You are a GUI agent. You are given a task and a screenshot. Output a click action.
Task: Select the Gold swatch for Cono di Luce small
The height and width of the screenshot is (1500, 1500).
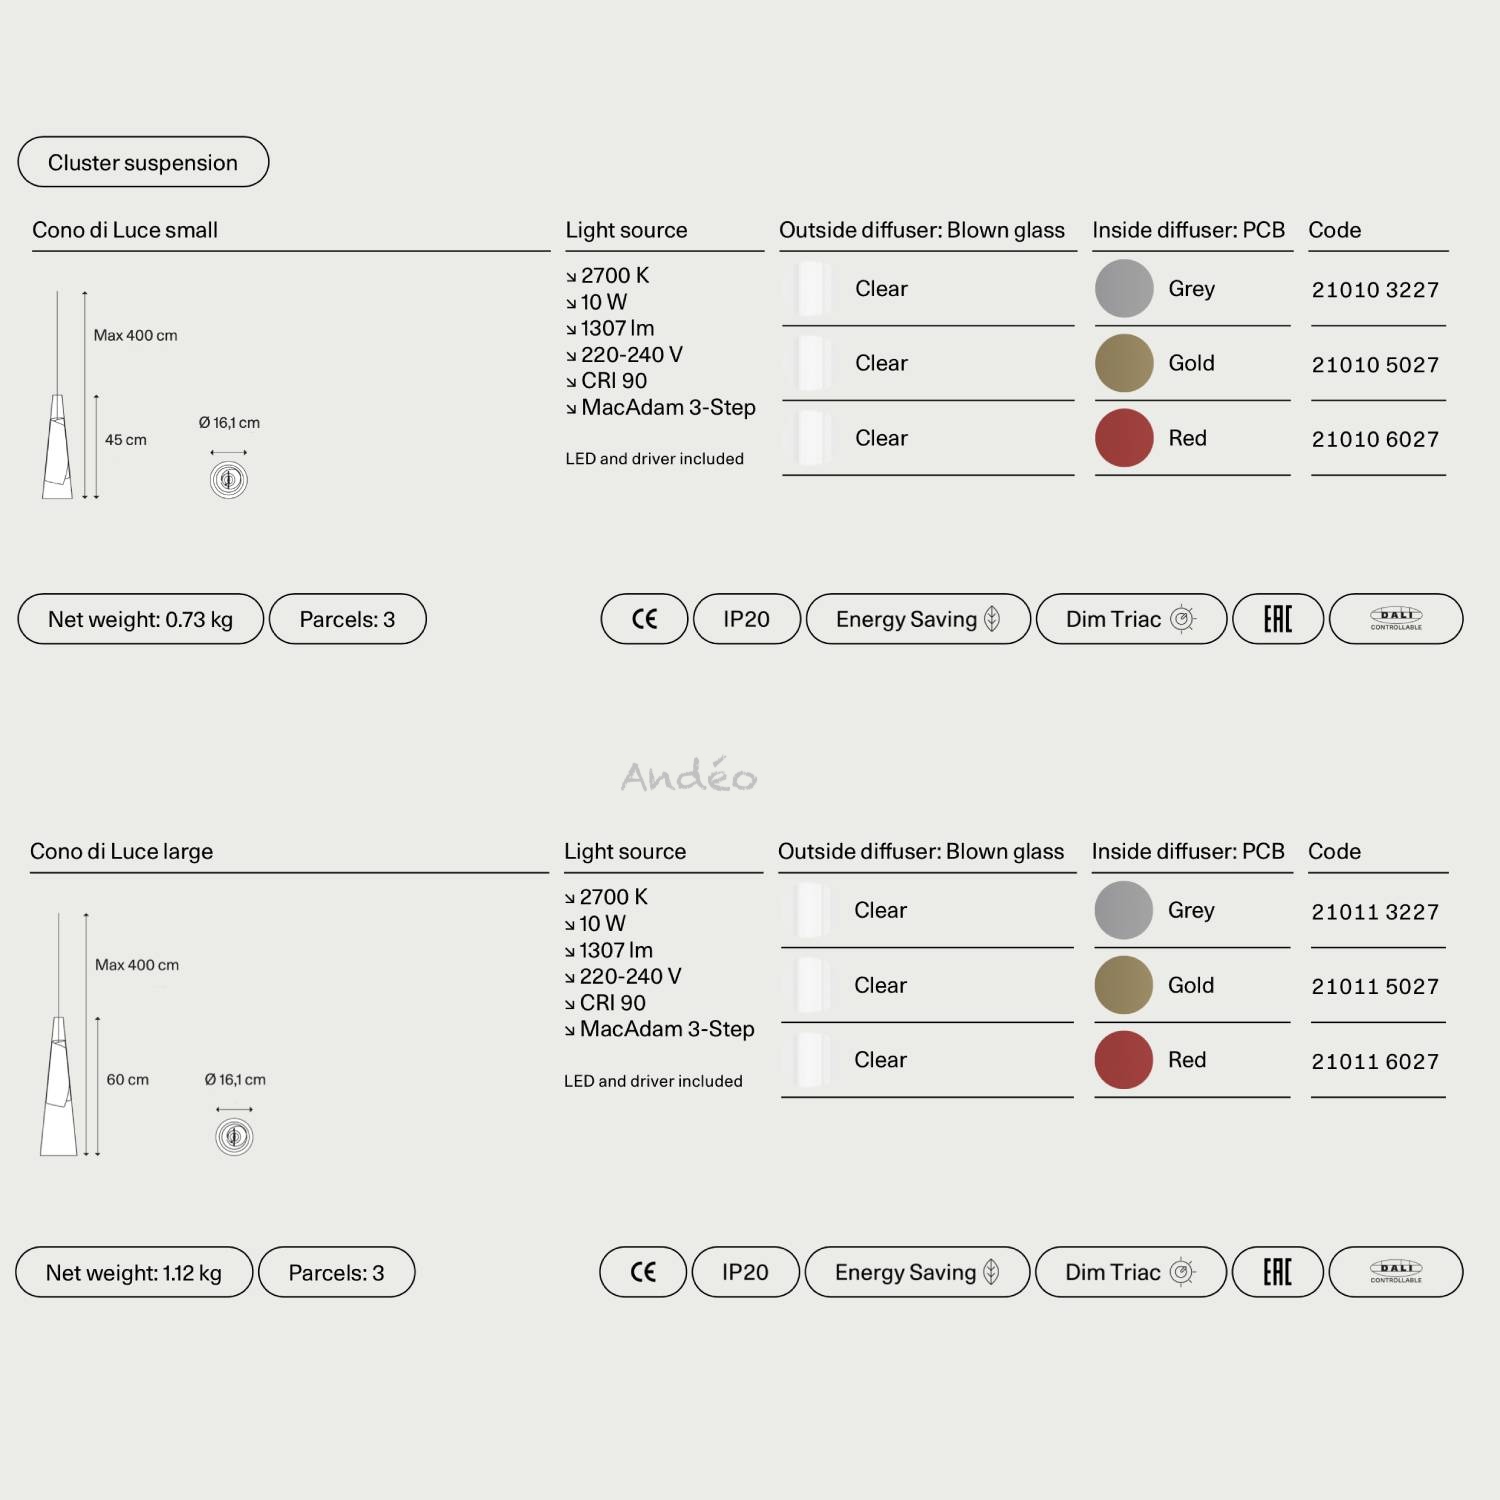pos(1125,363)
